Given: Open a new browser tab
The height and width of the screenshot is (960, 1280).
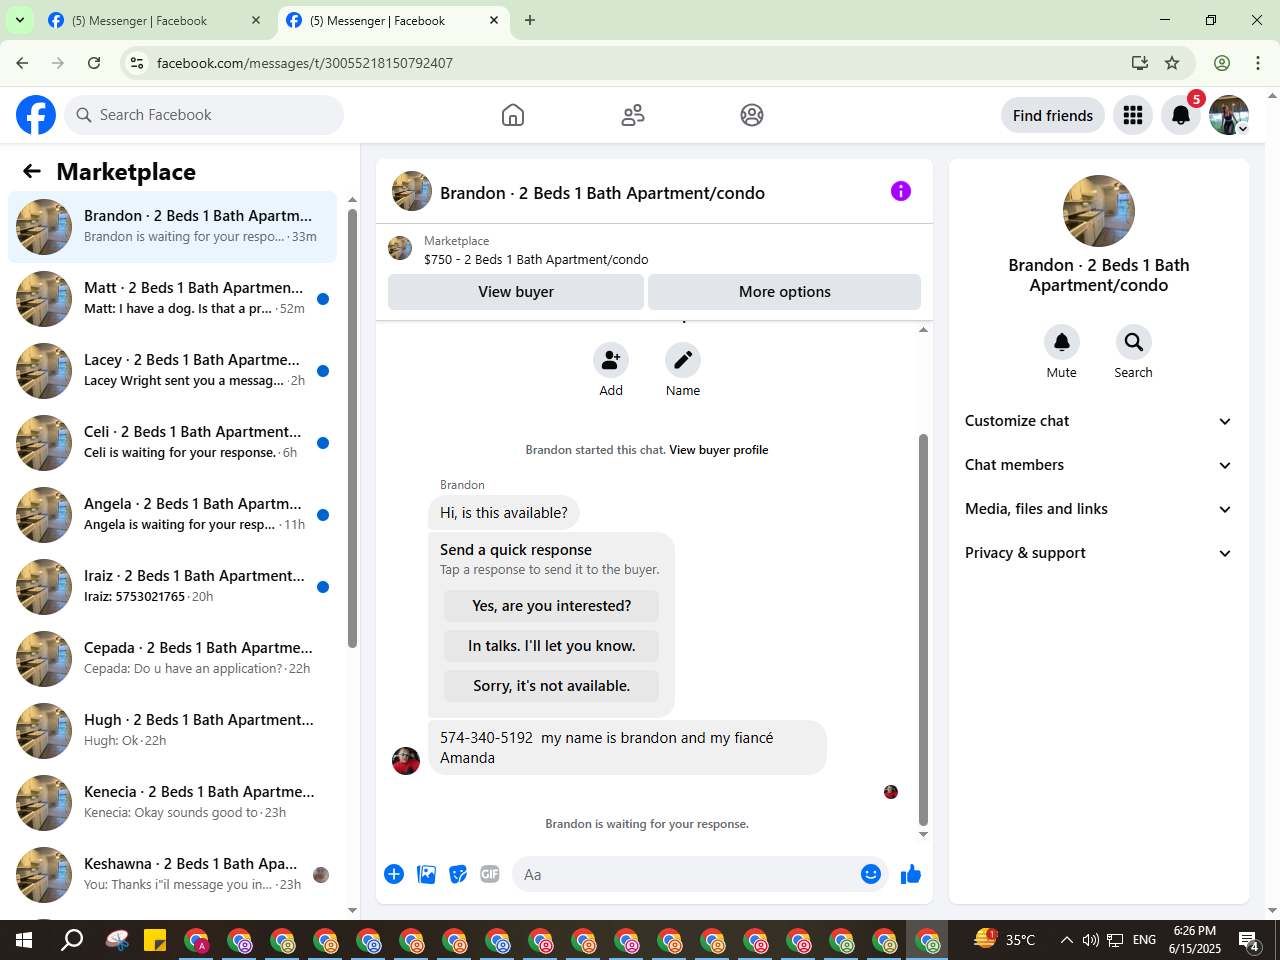Looking at the screenshot, I should pos(530,20).
